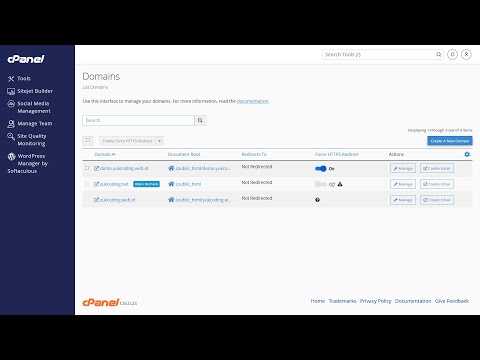Screen dimensions: 480x360
Task: Open the notifications bell icon
Action: pyautogui.click(x=452, y=54)
